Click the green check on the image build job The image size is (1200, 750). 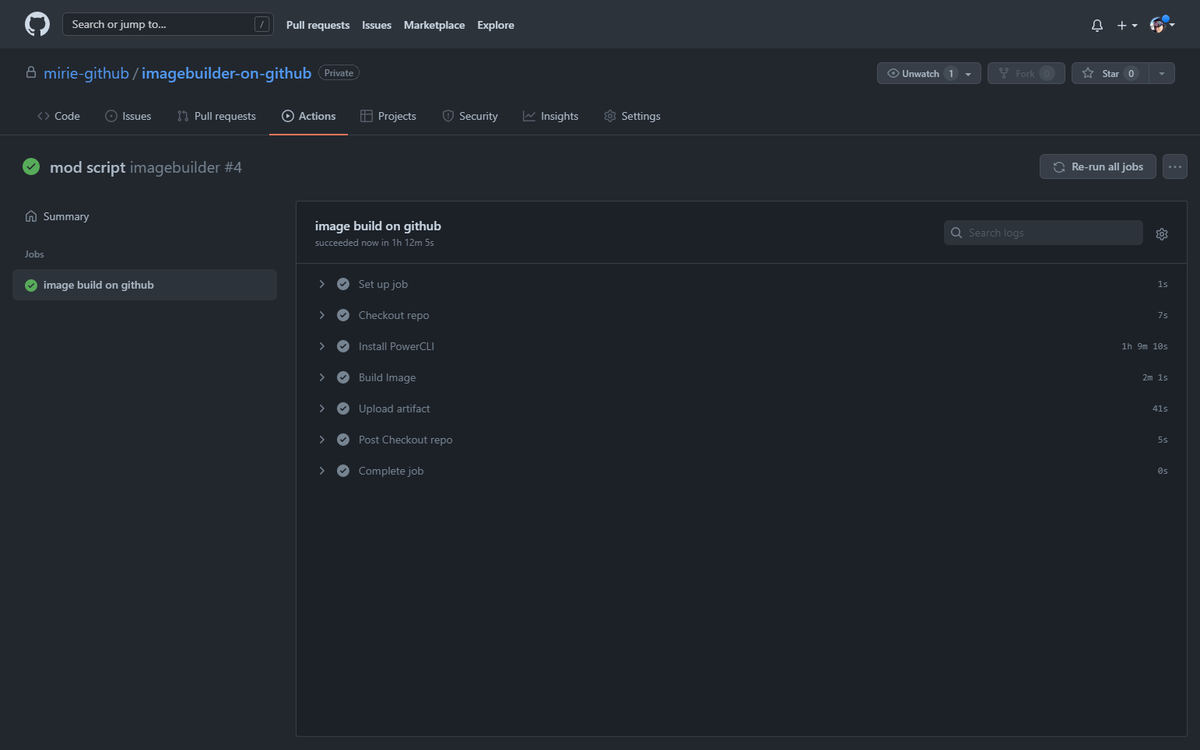[31, 285]
